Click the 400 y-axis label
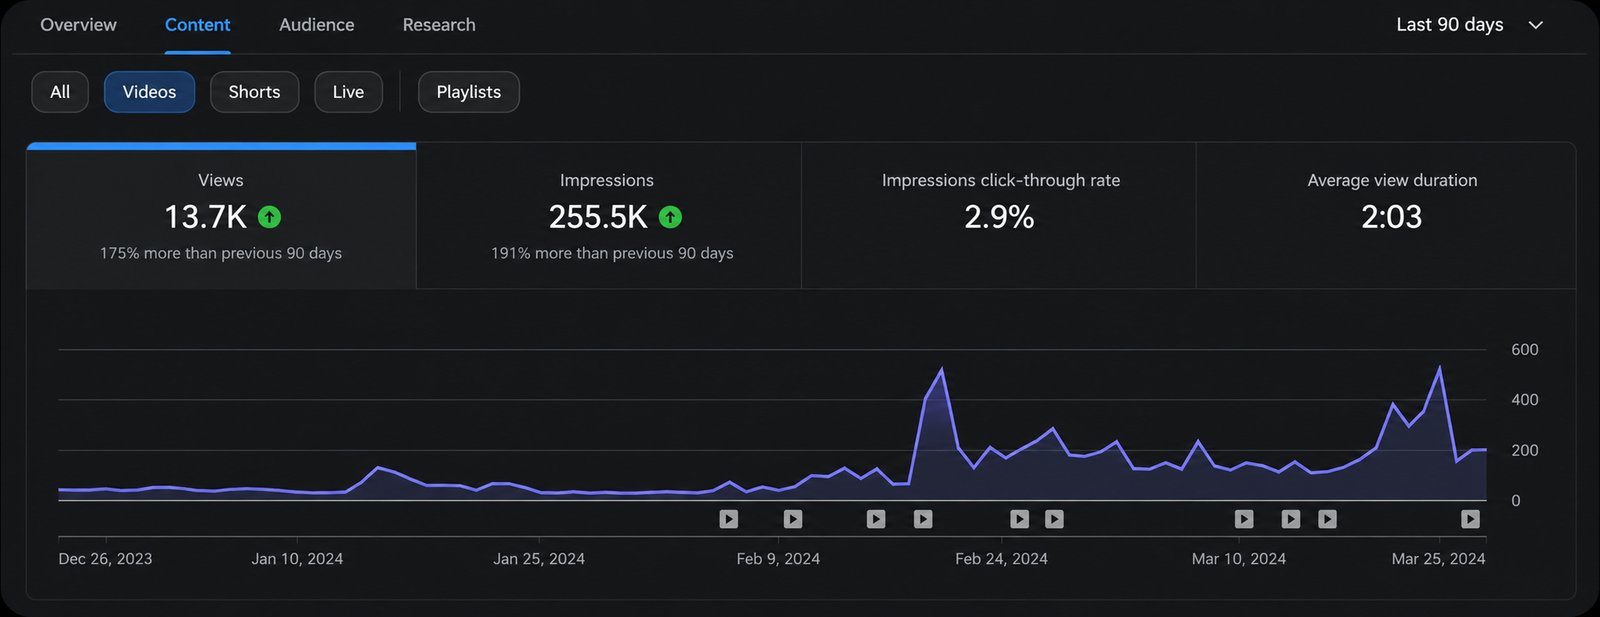 [x=1525, y=400]
